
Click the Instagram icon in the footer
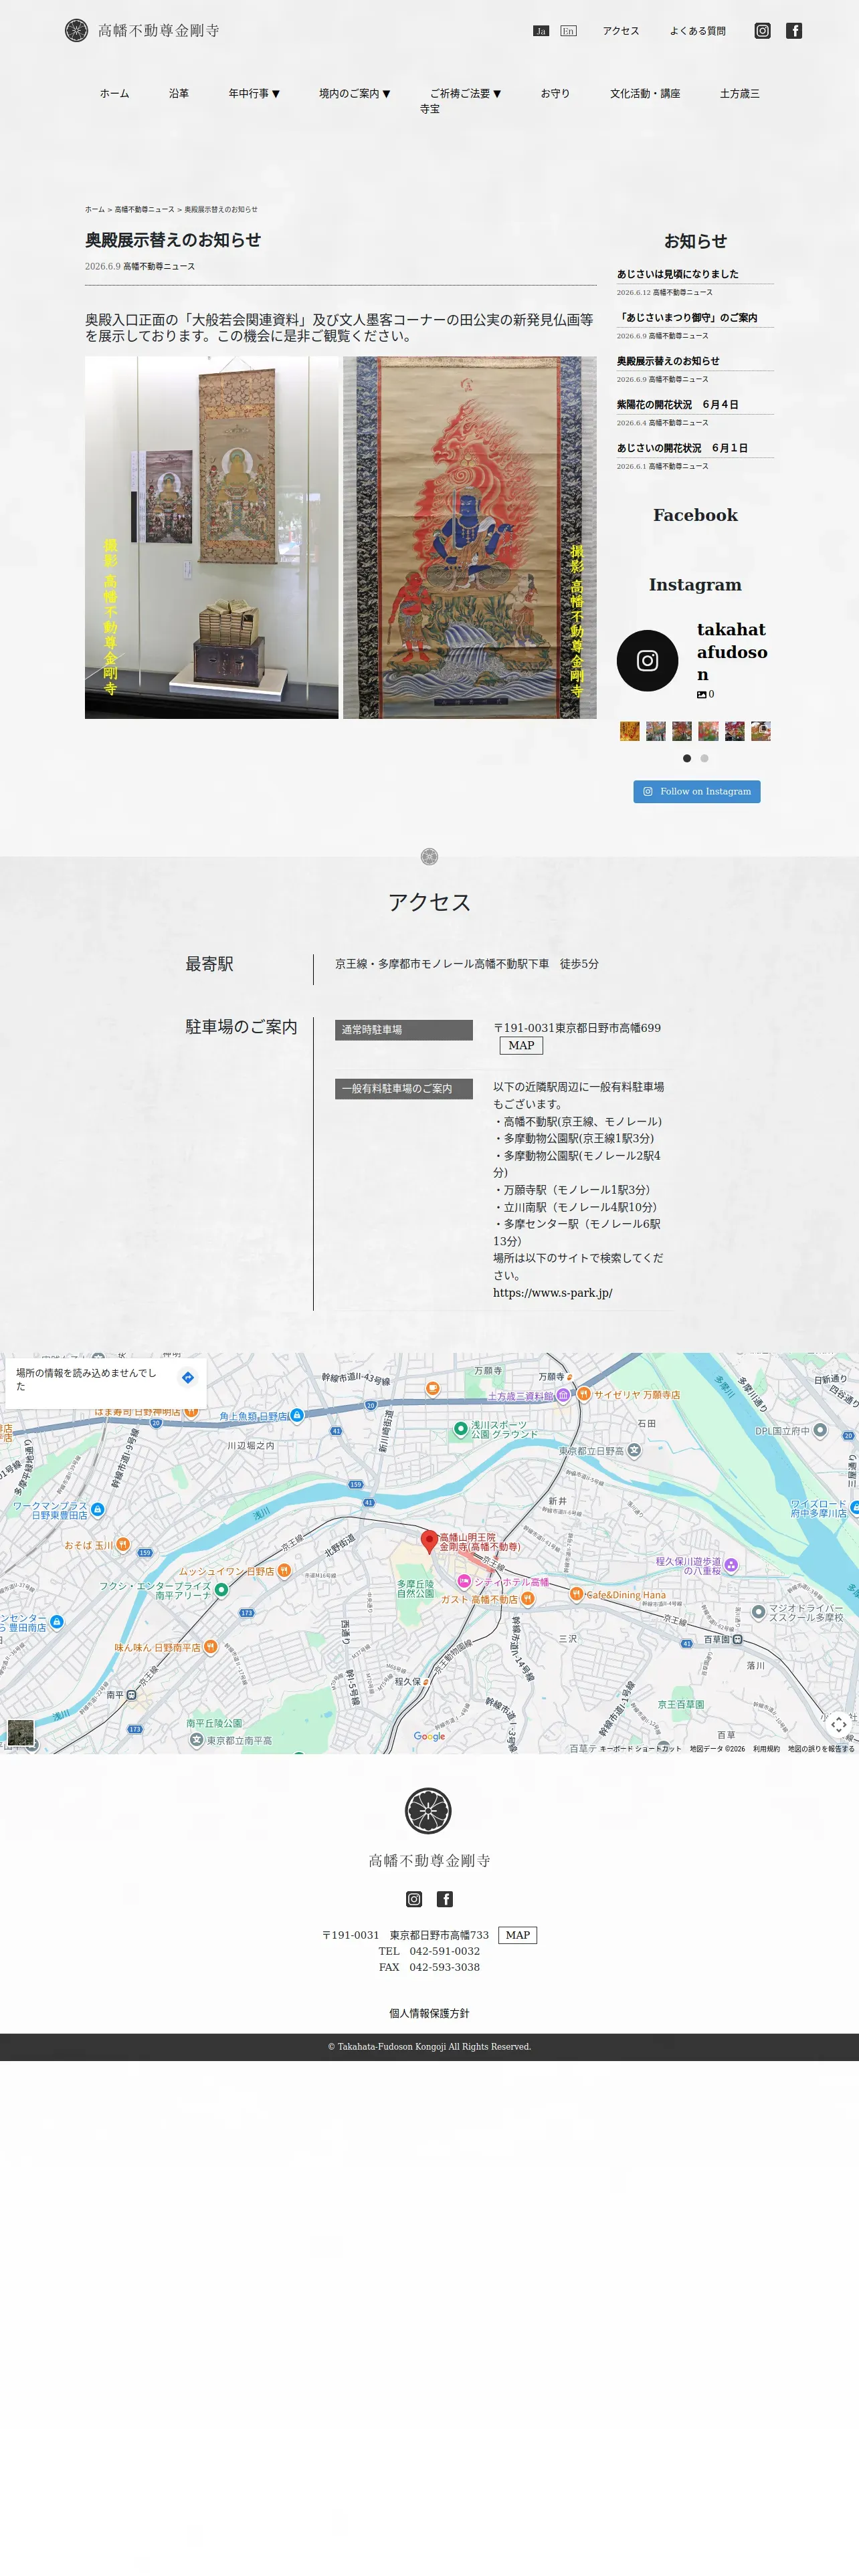point(414,1899)
